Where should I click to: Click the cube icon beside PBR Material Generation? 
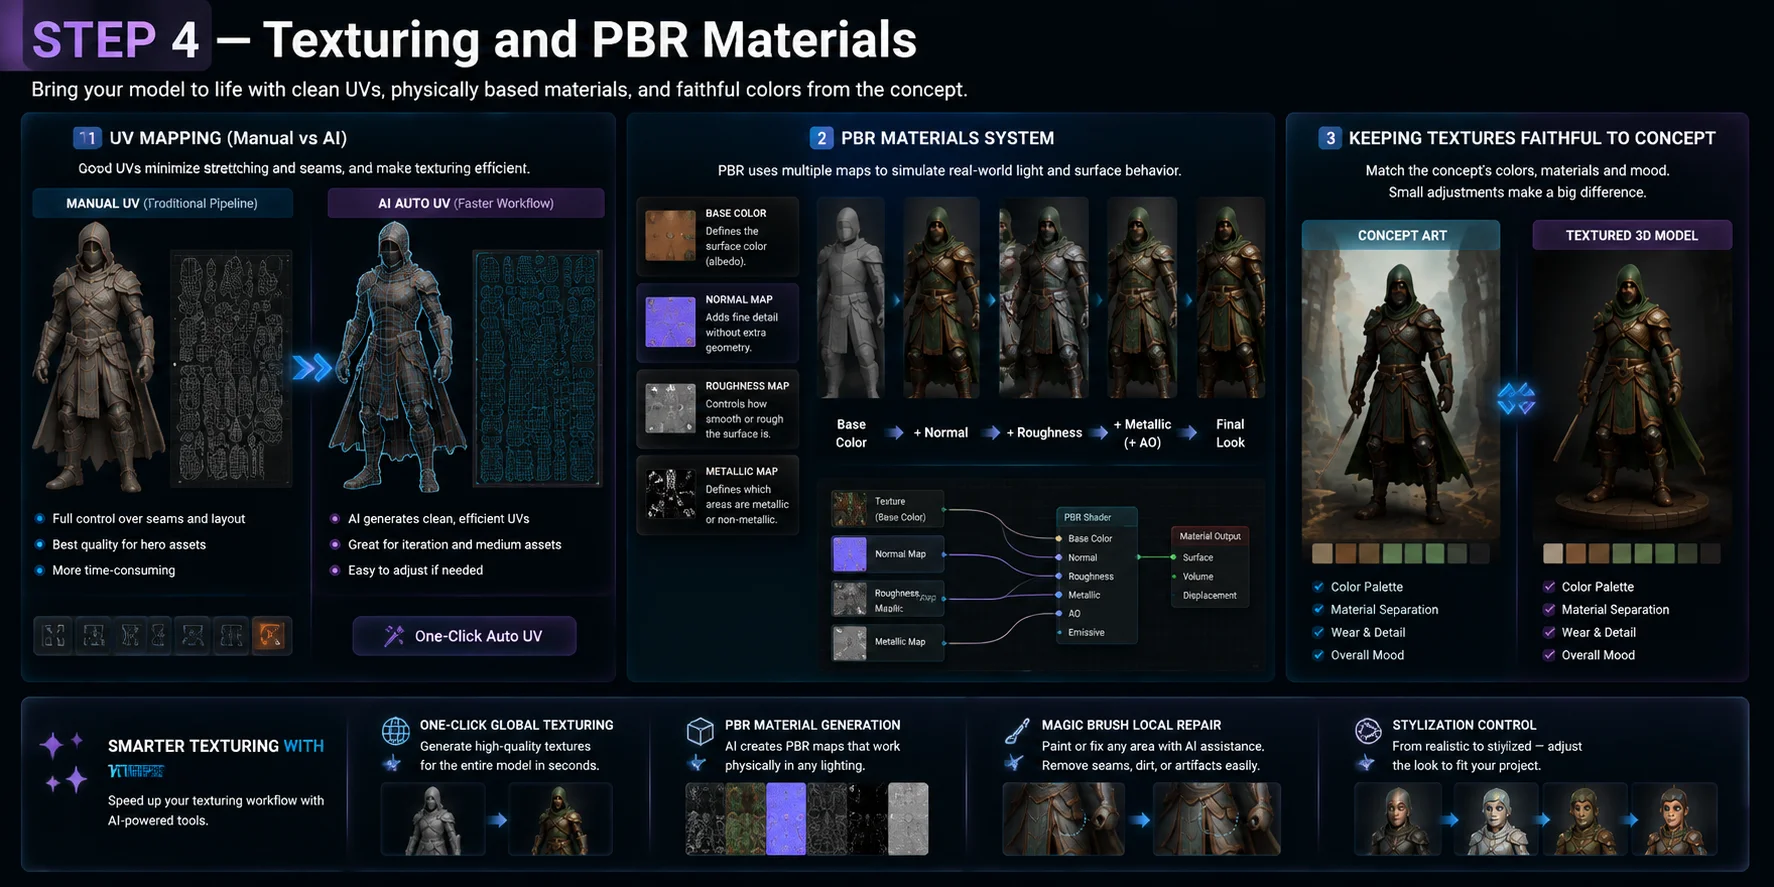click(700, 732)
